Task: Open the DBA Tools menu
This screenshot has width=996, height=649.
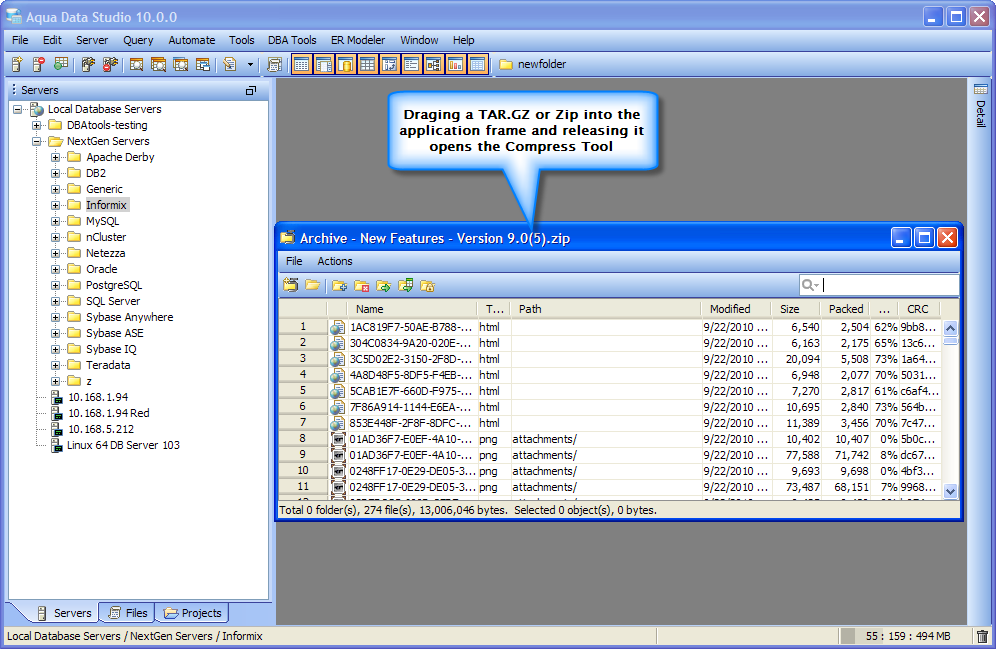Action: tap(292, 40)
